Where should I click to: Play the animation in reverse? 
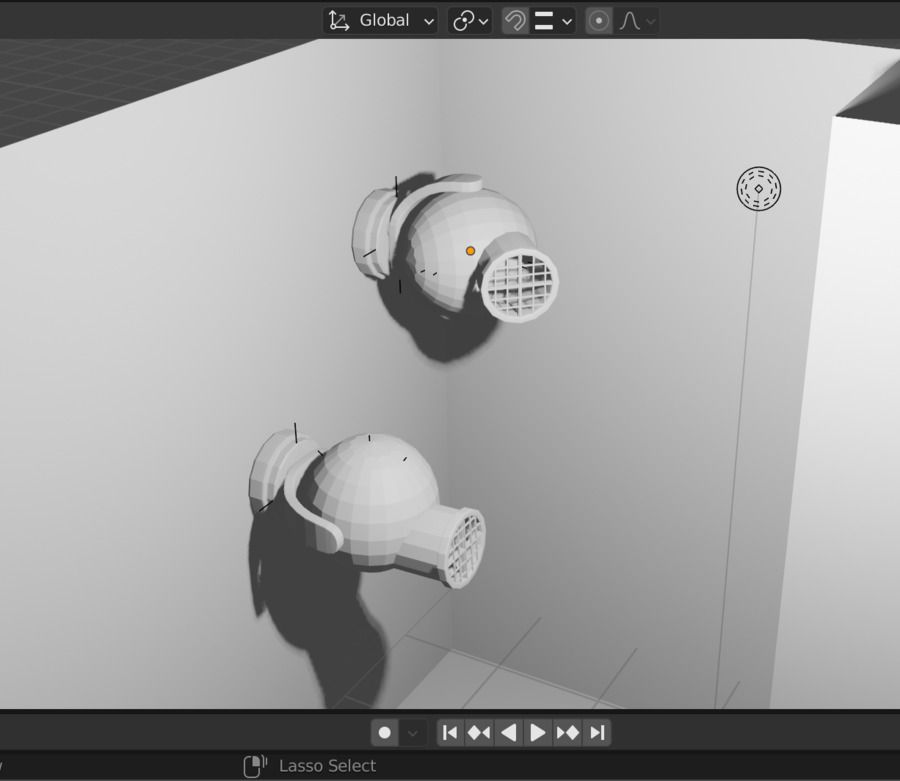(x=509, y=733)
